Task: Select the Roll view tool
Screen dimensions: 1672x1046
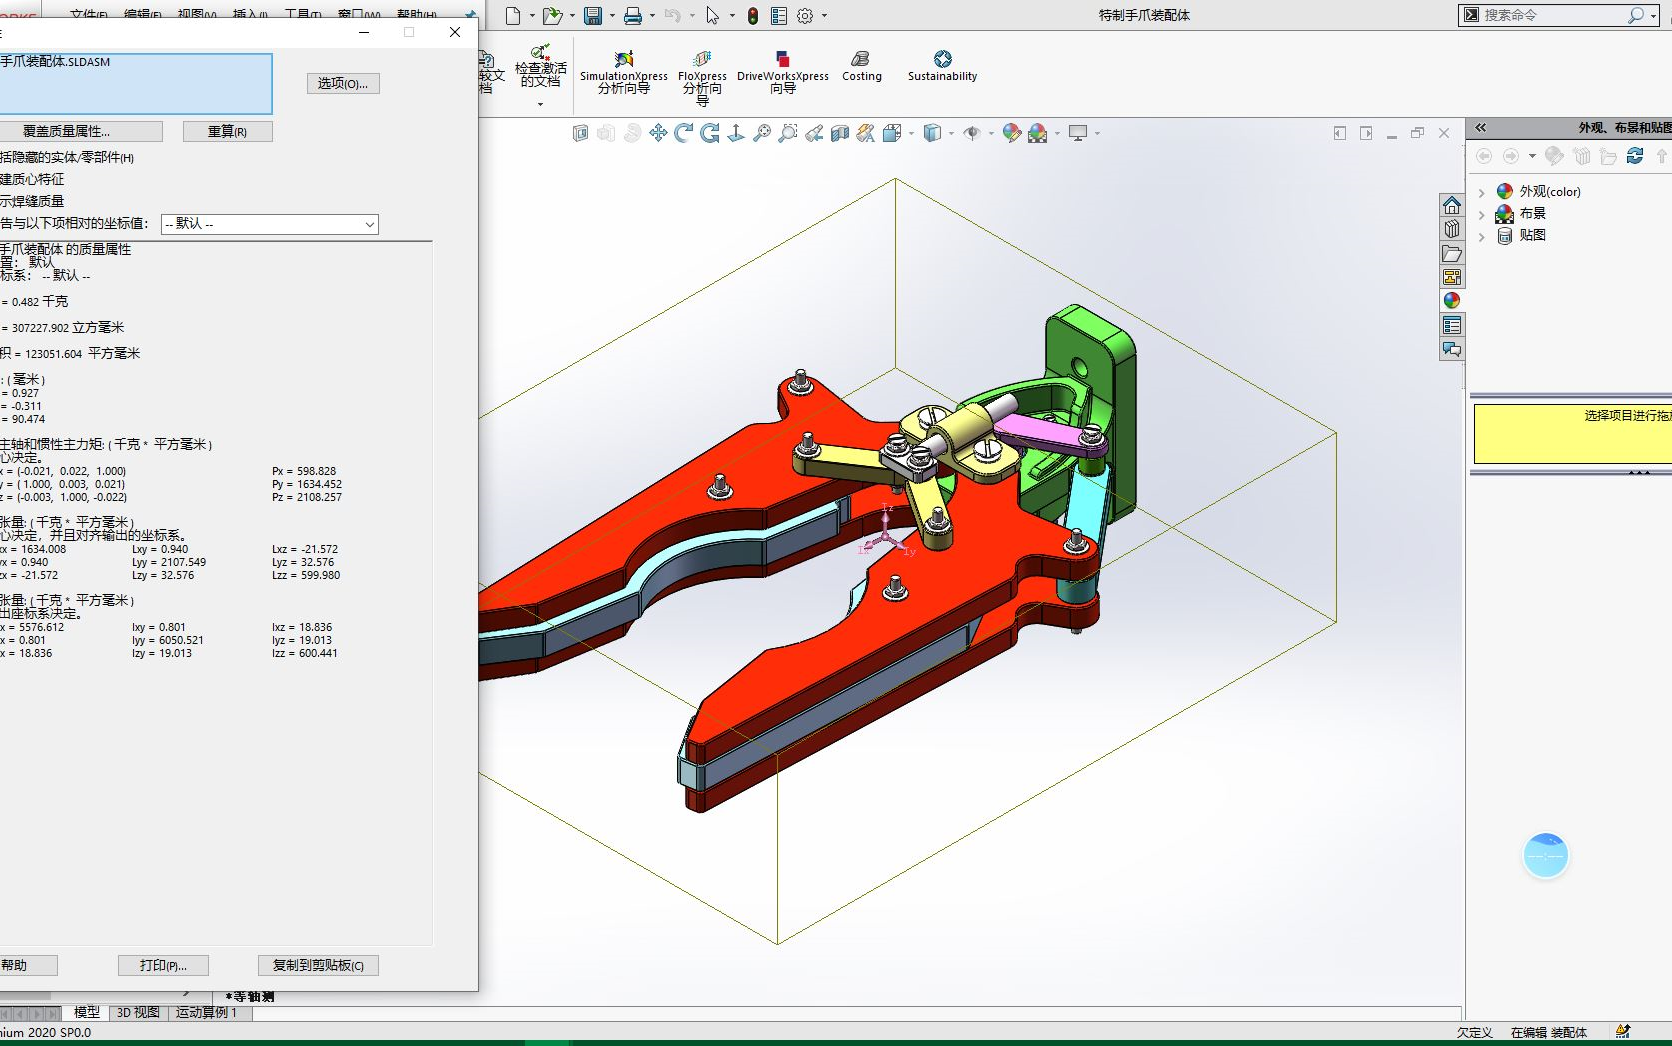Action: click(710, 133)
